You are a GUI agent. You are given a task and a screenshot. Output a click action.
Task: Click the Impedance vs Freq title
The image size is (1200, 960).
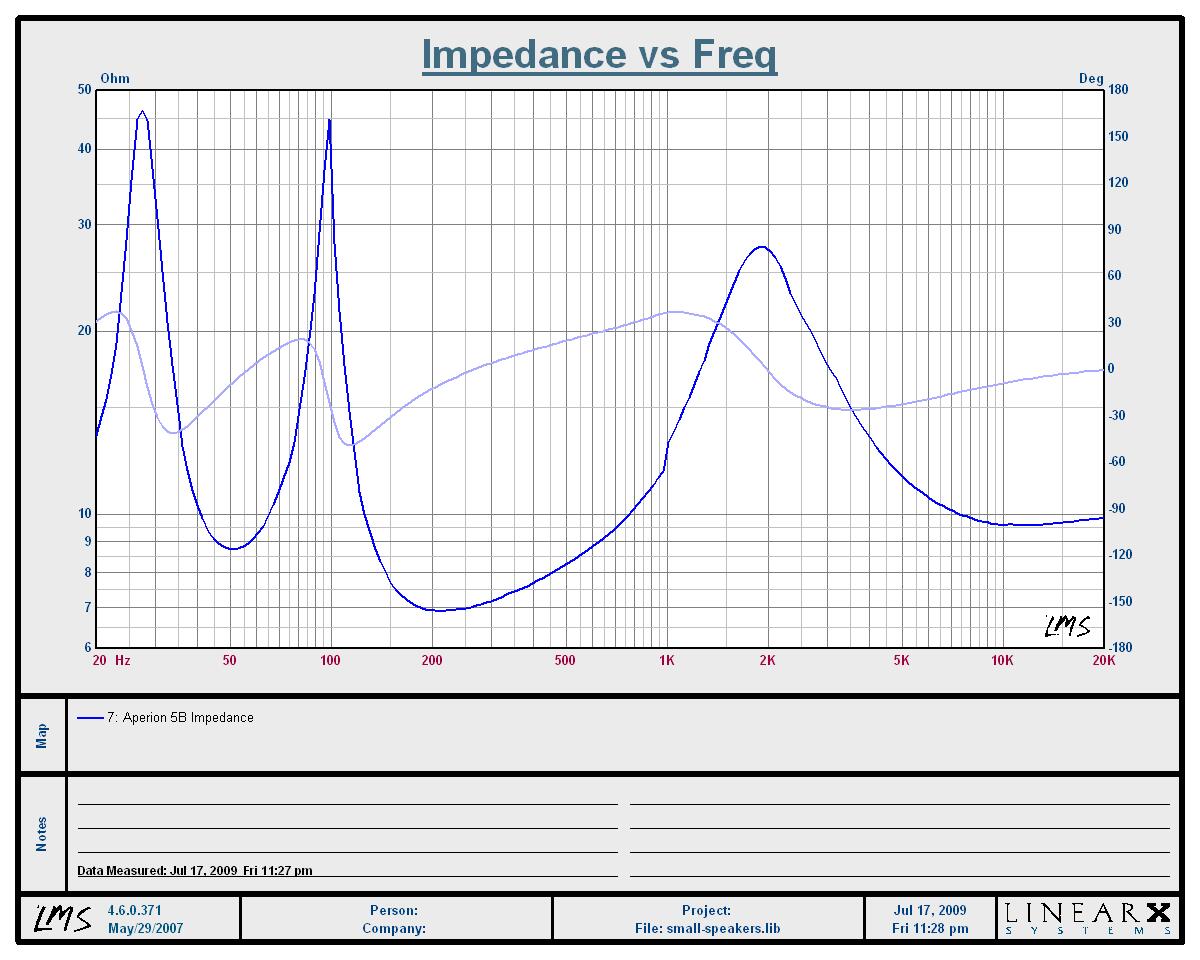[x=599, y=55]
